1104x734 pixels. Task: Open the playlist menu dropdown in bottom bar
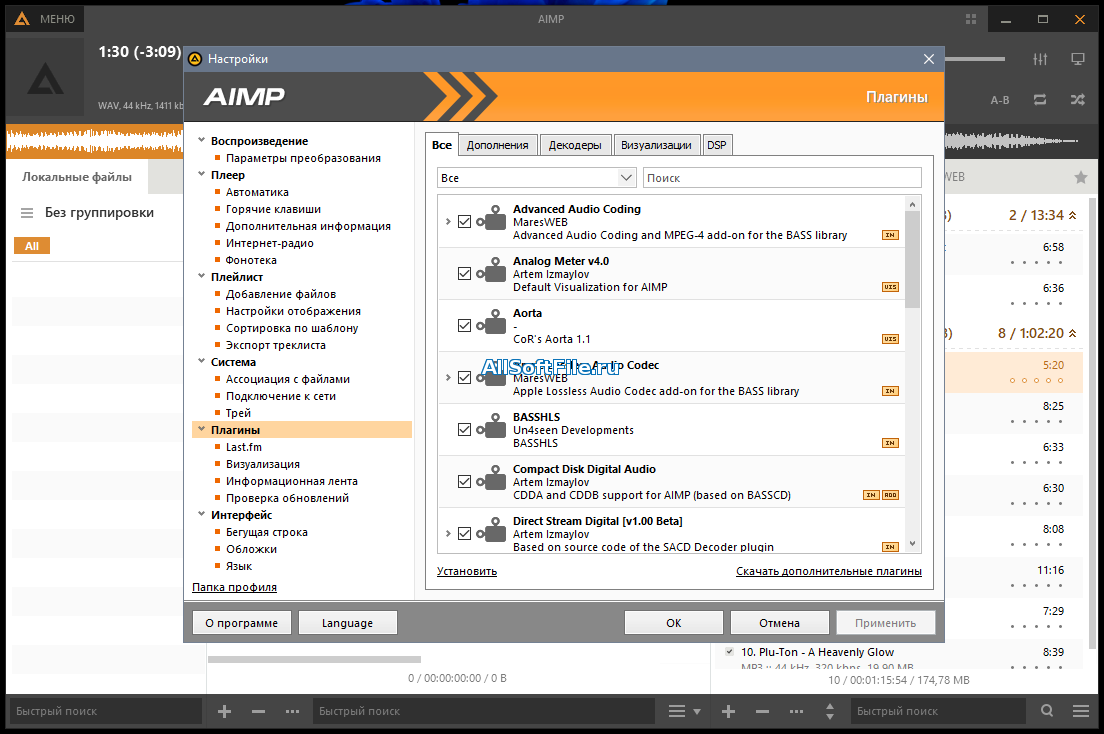click(684, 711)
